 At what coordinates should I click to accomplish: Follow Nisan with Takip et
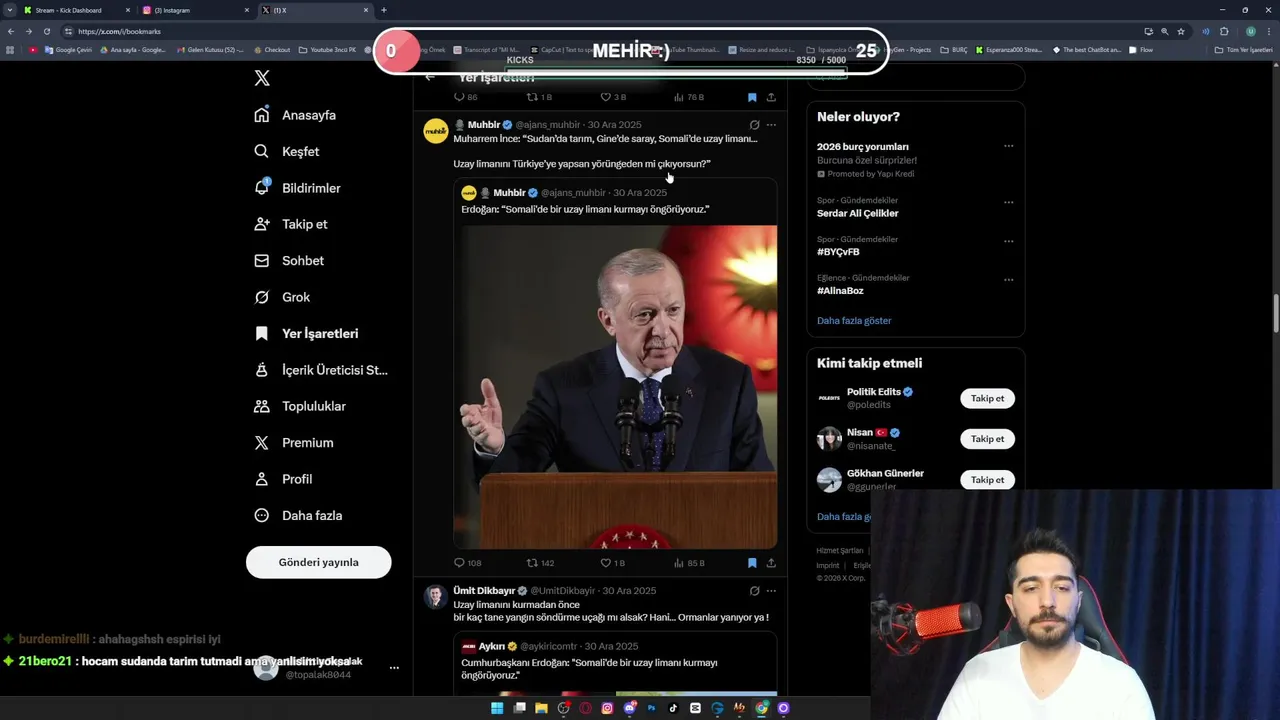(987, 439)
